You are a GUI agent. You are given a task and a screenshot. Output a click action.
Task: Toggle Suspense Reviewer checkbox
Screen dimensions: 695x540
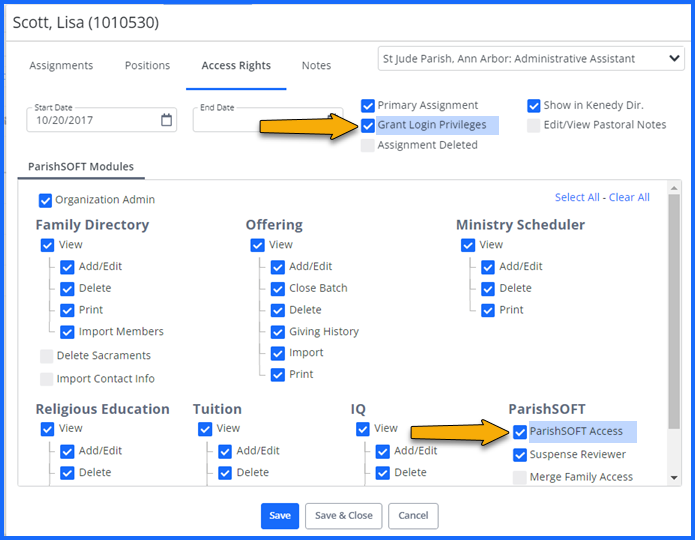(x=520, y=455)
